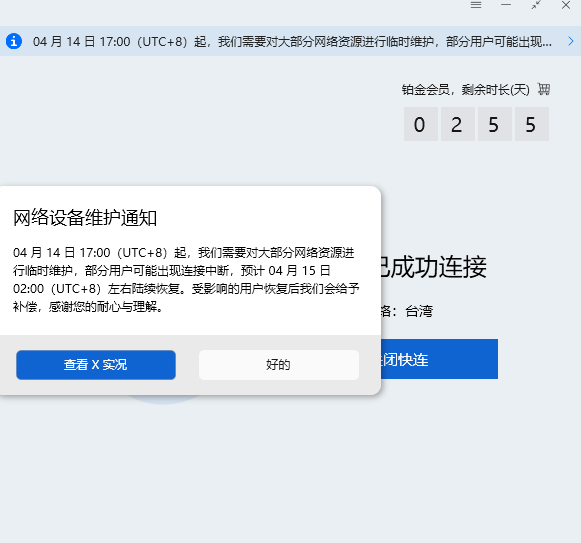
Task: Click the 铂金会员，剩余时长(天) label
Action: tap(466, 89)
